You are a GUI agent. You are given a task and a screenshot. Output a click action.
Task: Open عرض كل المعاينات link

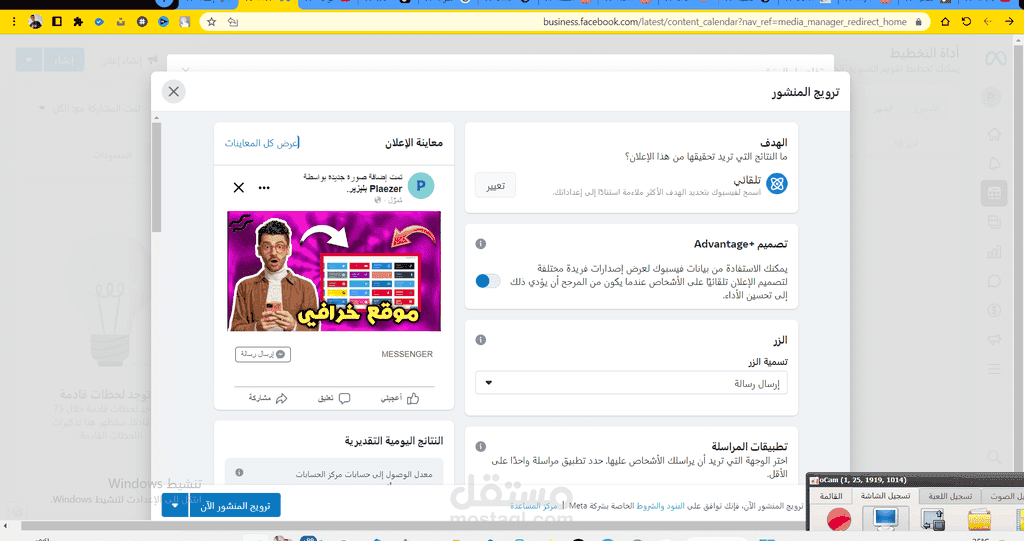coord(261,142)
